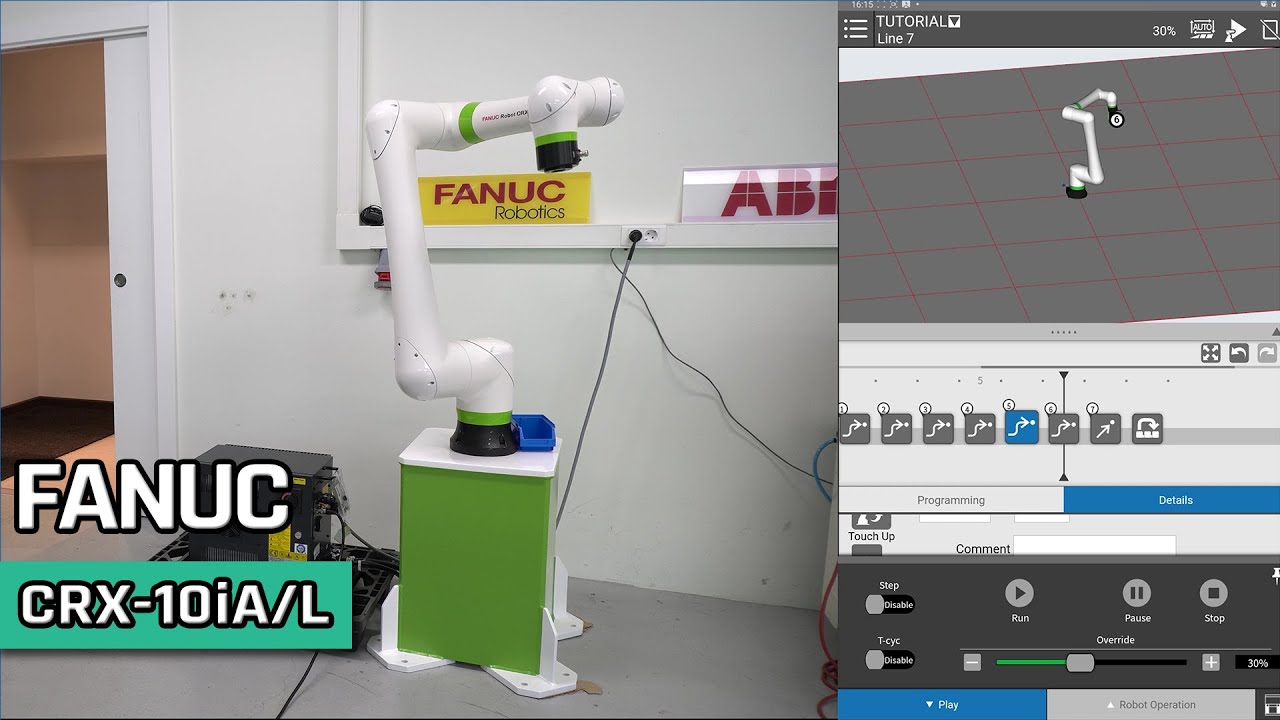
Task: Switch to the Programming tab
Action: point(952,500)
